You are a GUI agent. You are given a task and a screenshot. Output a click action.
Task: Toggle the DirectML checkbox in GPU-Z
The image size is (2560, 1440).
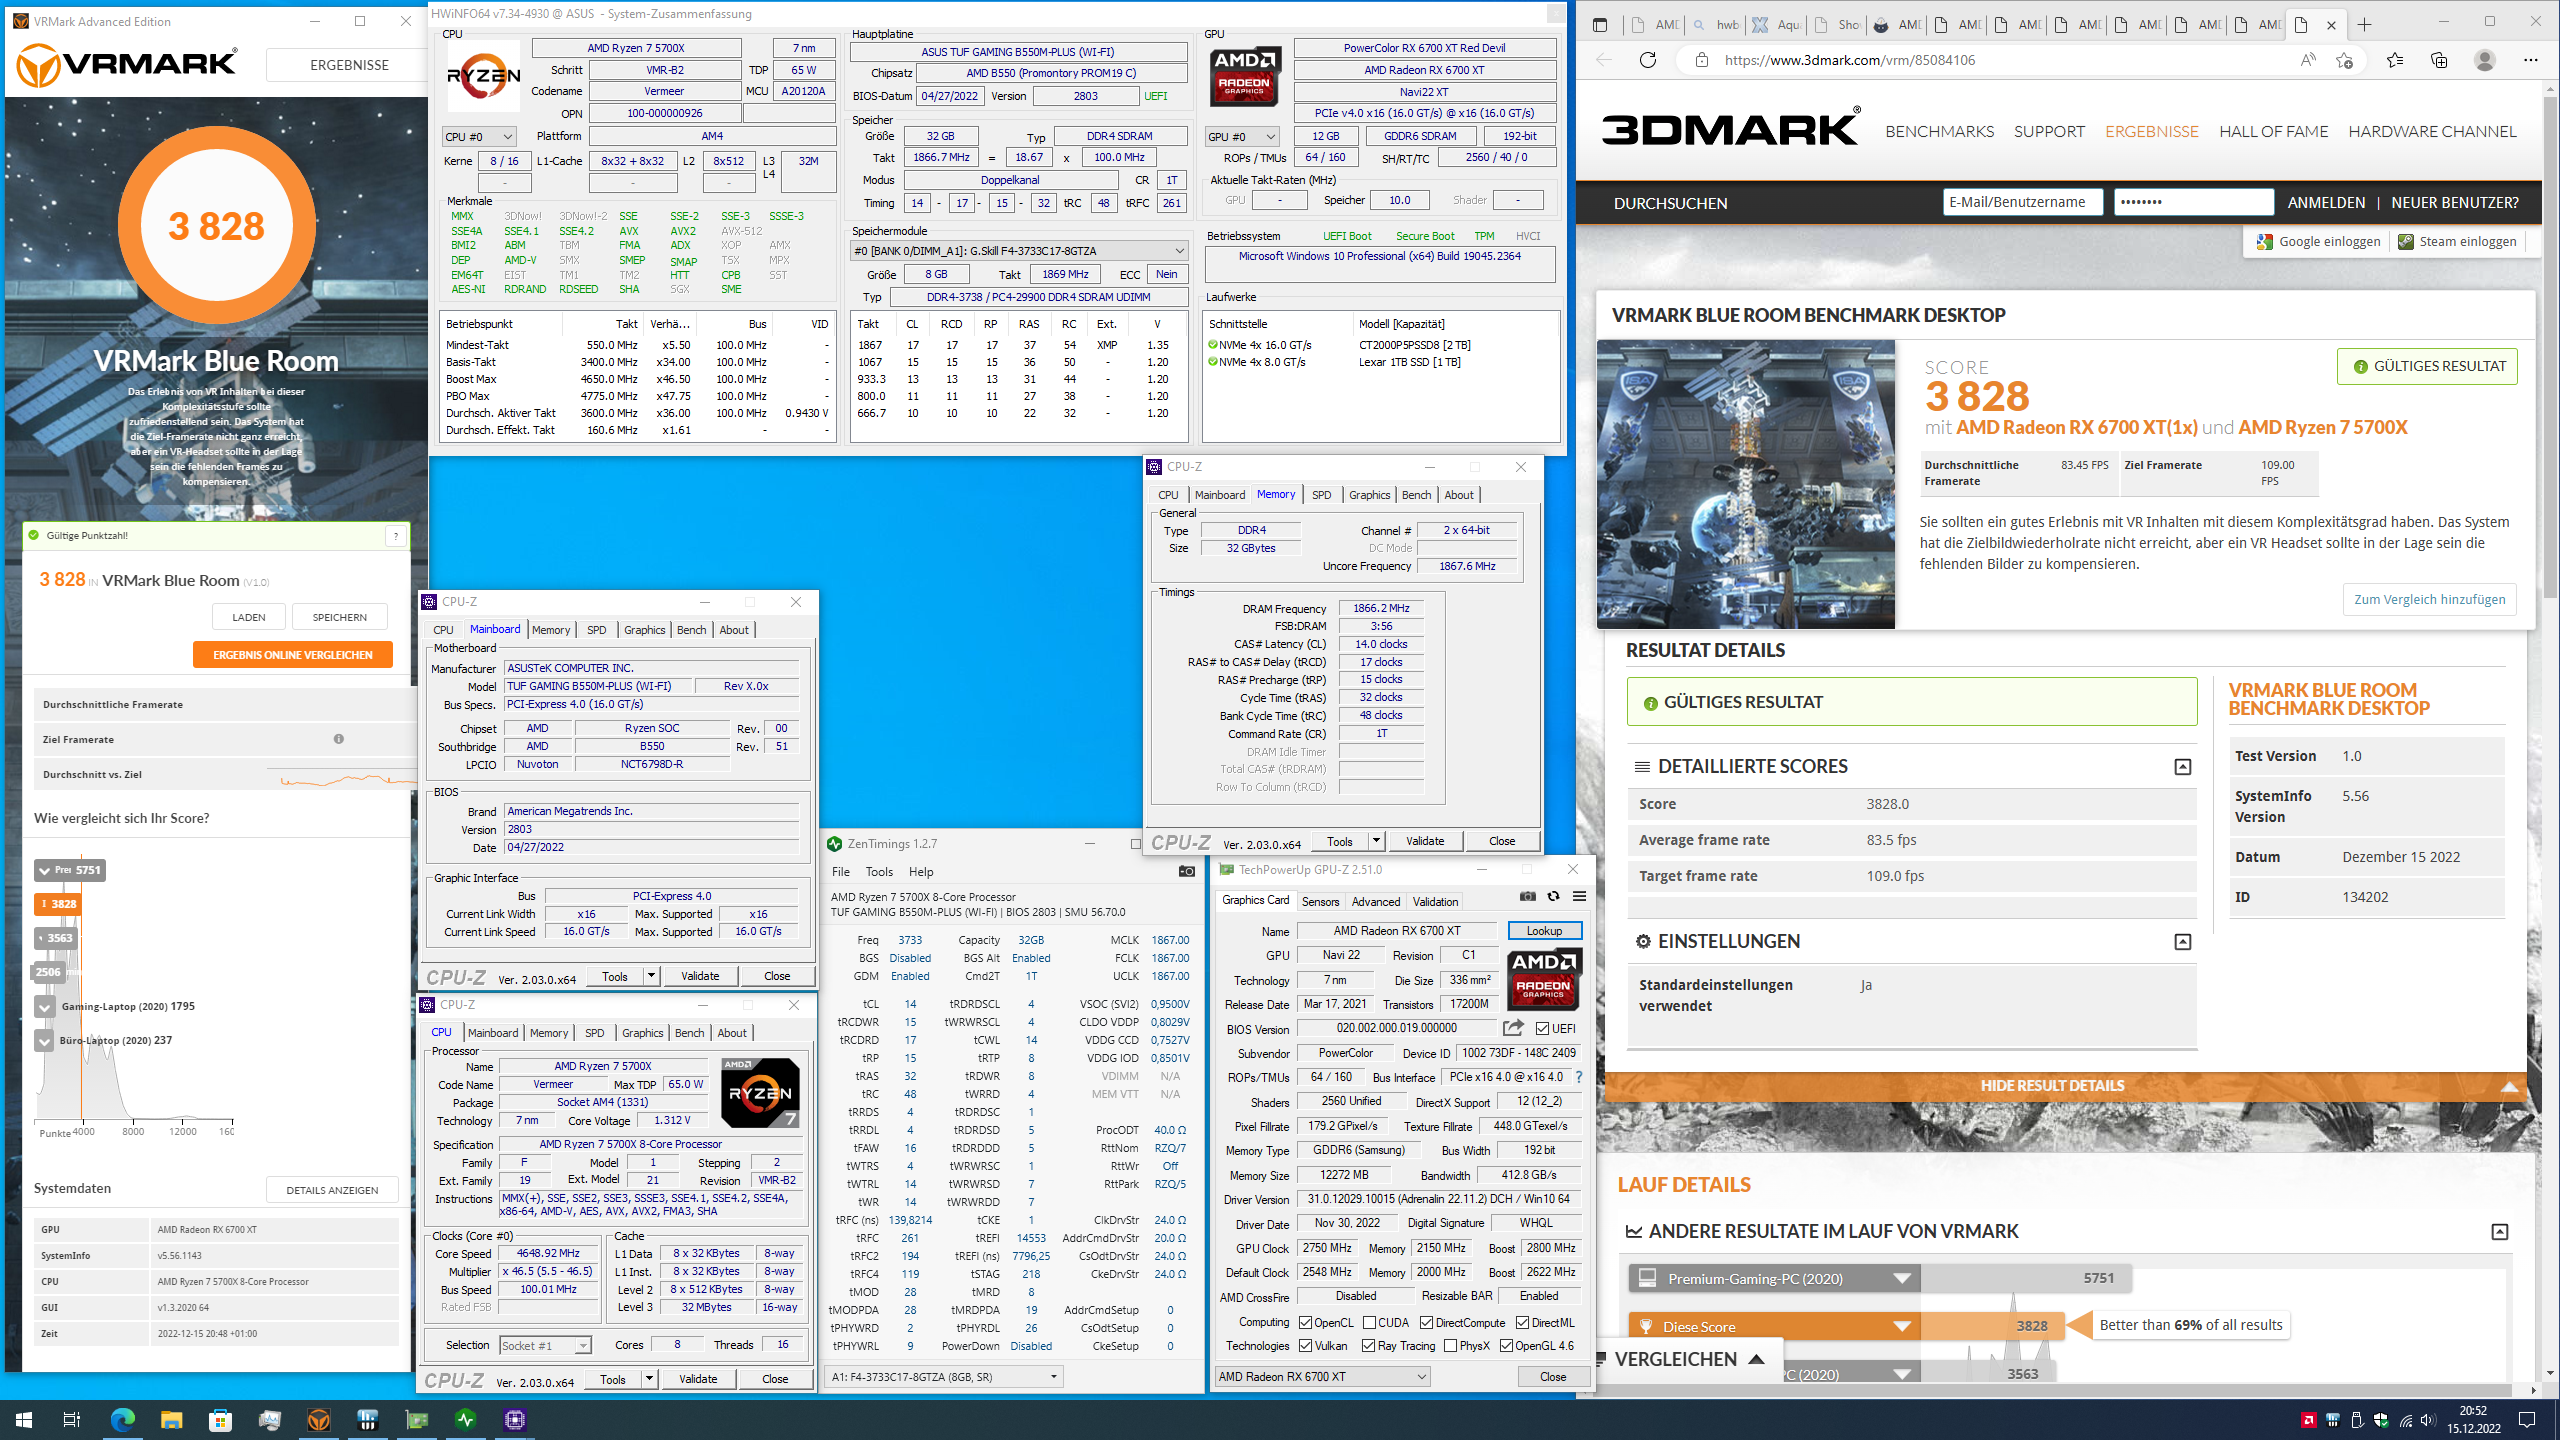coord(1522,1322)
